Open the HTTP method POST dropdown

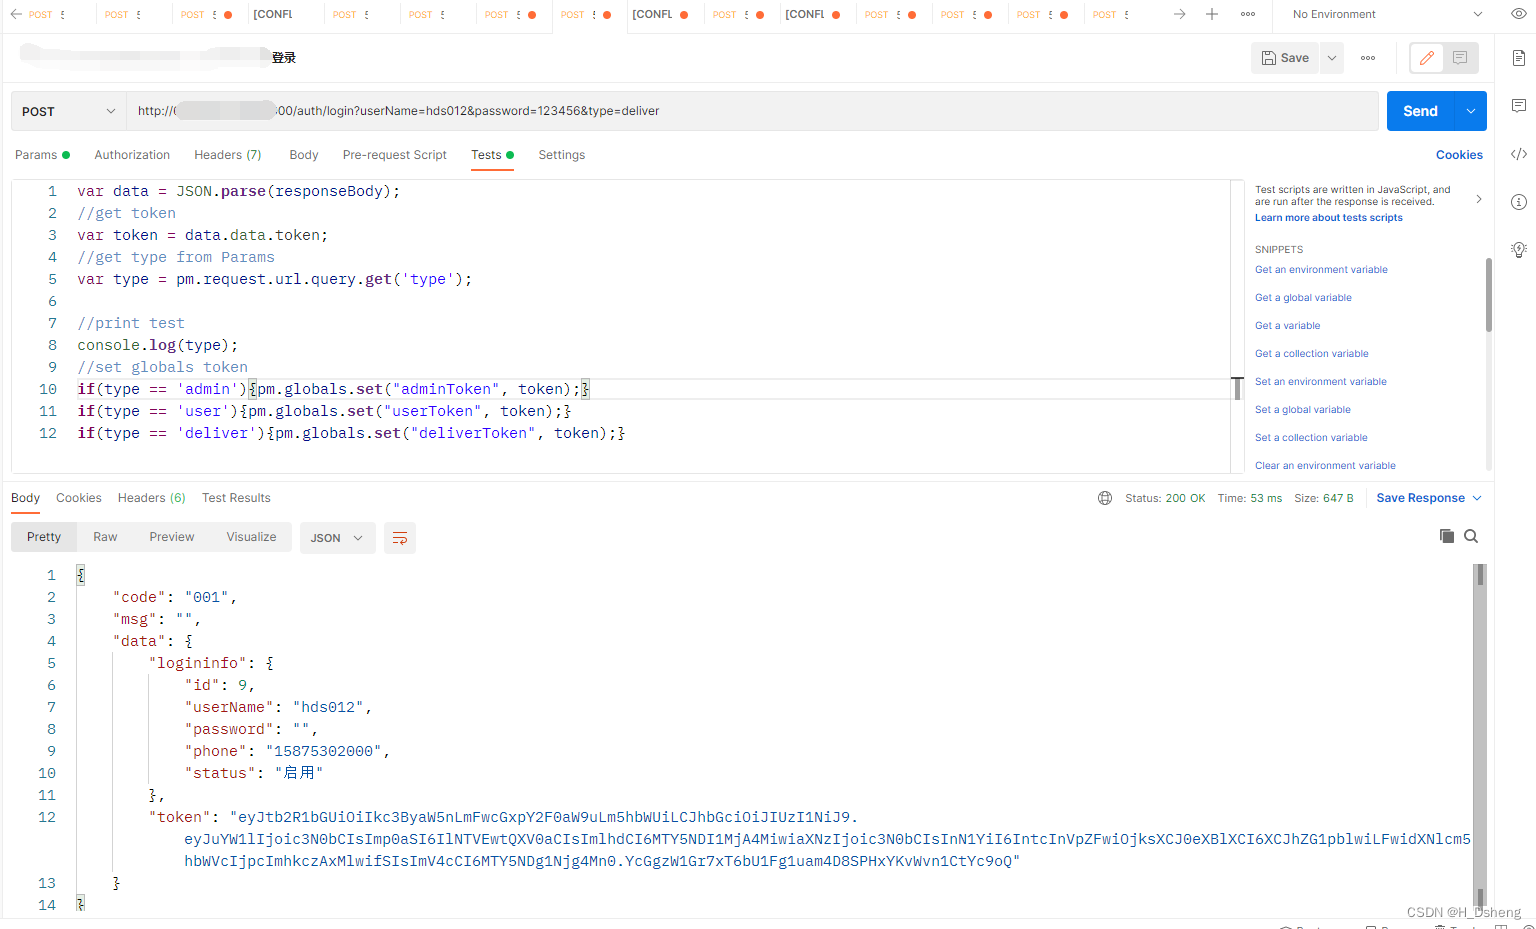(x=68, y=111)
